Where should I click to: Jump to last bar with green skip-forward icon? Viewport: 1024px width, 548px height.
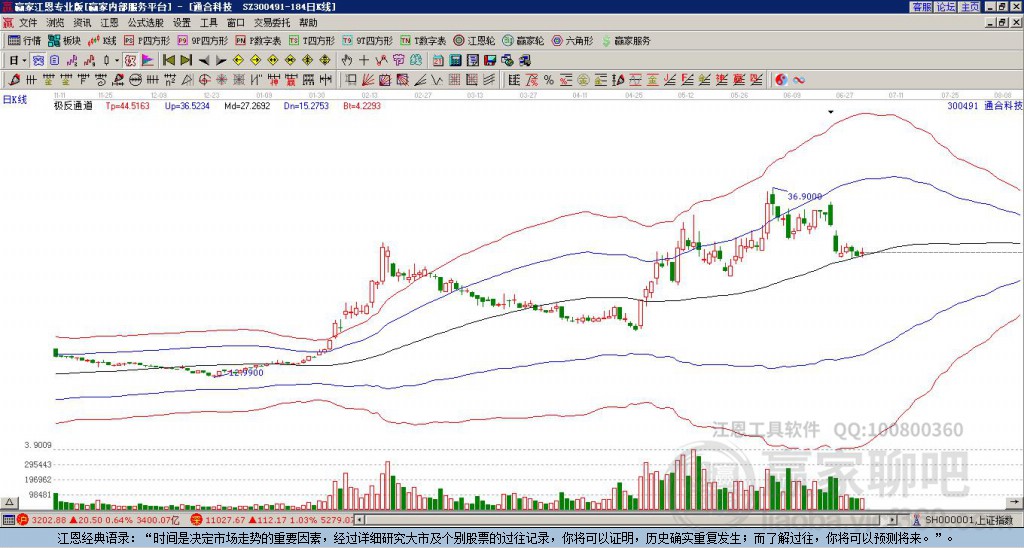click(186, 61)
